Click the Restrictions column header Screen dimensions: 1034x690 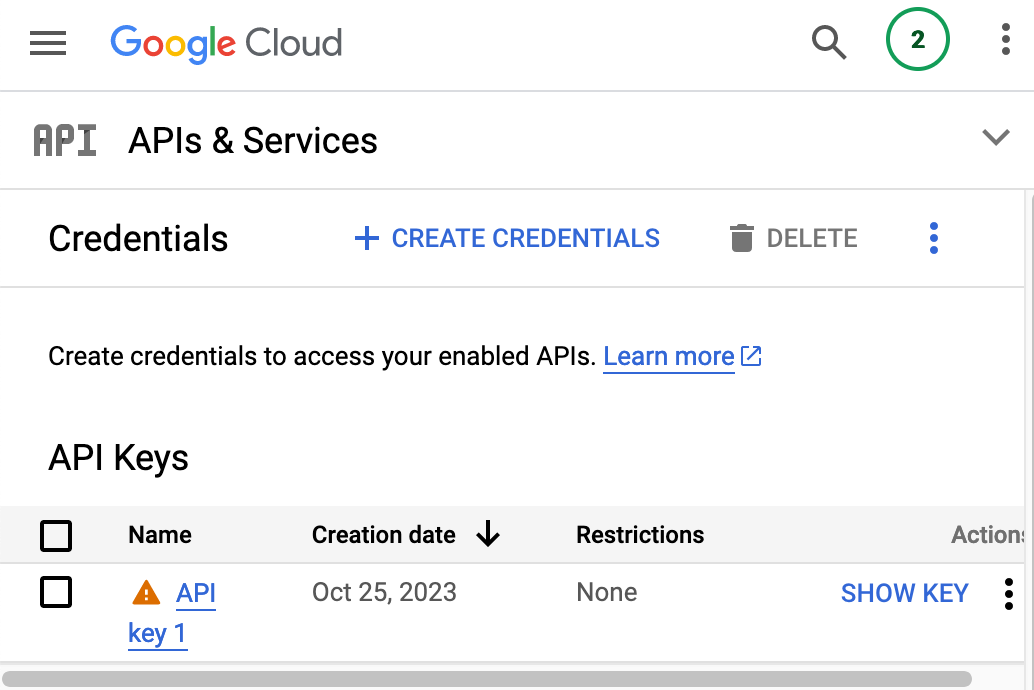pos(640,535)
